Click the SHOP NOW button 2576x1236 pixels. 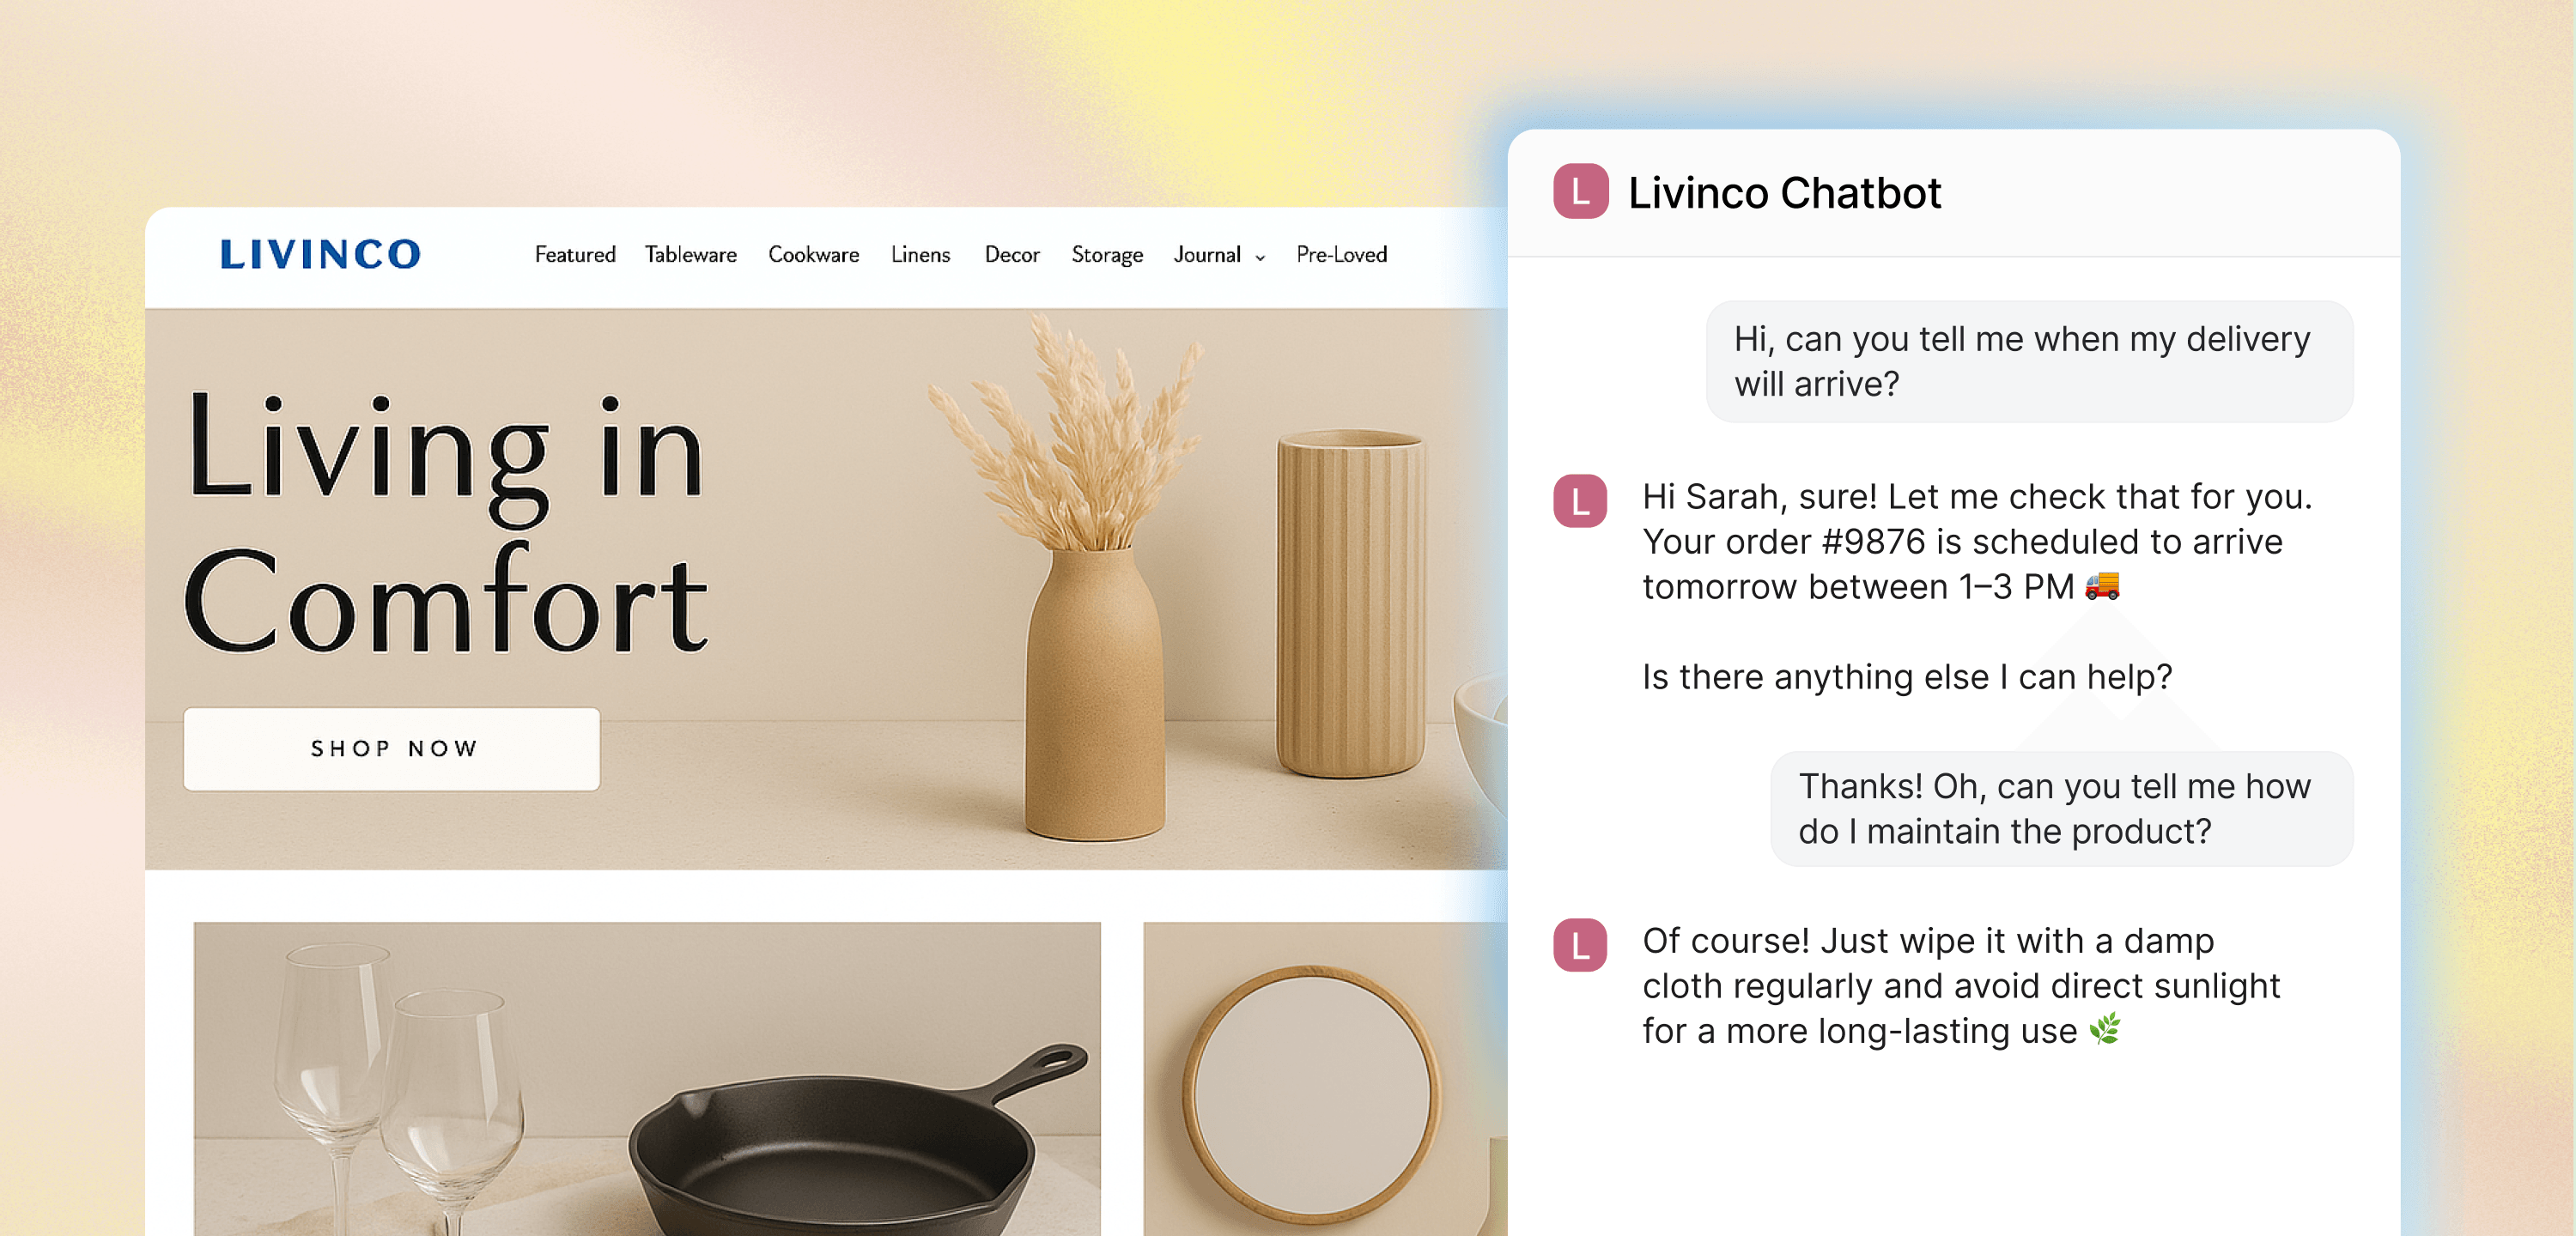(392, 749)
